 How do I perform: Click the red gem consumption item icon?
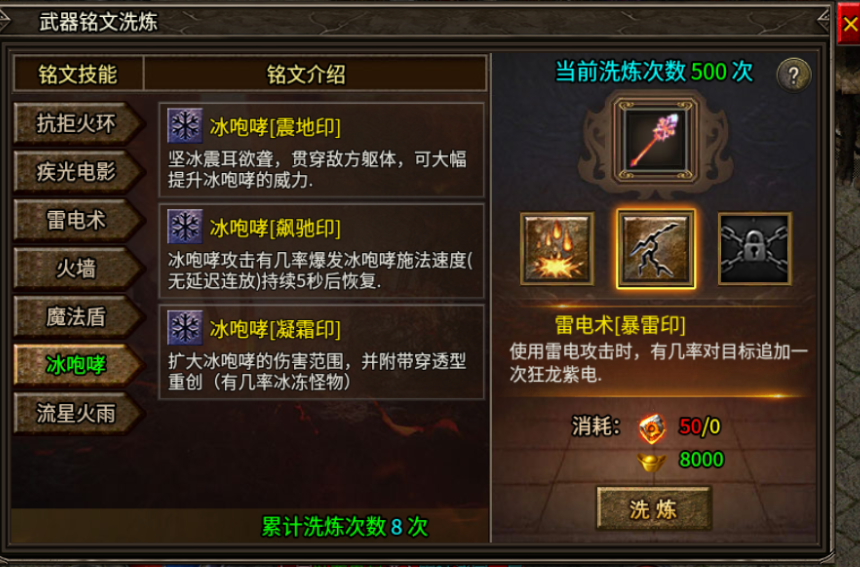(x=652, y=428)
